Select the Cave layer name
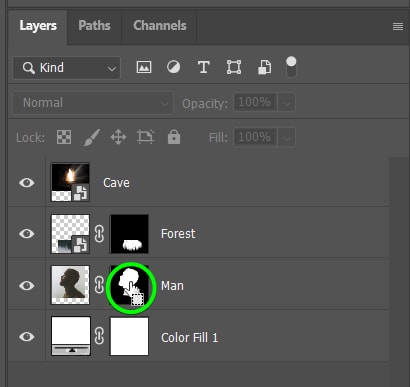This screenshot has width=410, height=387. [x=116, y=183]
